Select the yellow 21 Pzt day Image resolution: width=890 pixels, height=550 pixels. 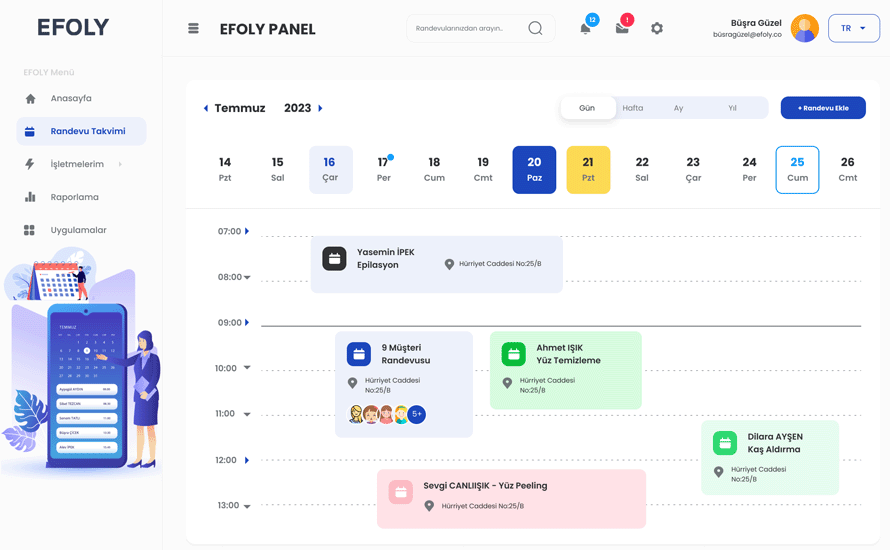pyautogui.click(x=588, y=169)
